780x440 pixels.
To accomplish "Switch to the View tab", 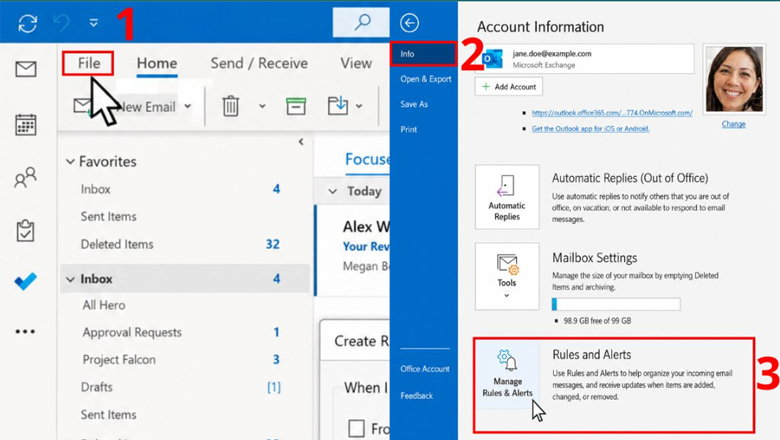I will (x=356, y=64).
